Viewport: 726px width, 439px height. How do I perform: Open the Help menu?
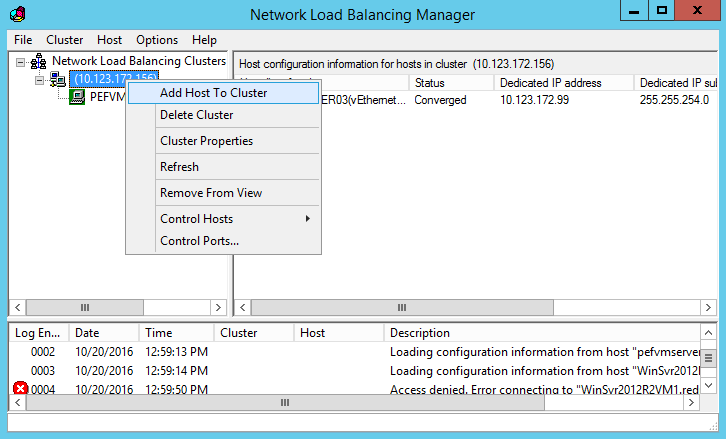[204, 40]
